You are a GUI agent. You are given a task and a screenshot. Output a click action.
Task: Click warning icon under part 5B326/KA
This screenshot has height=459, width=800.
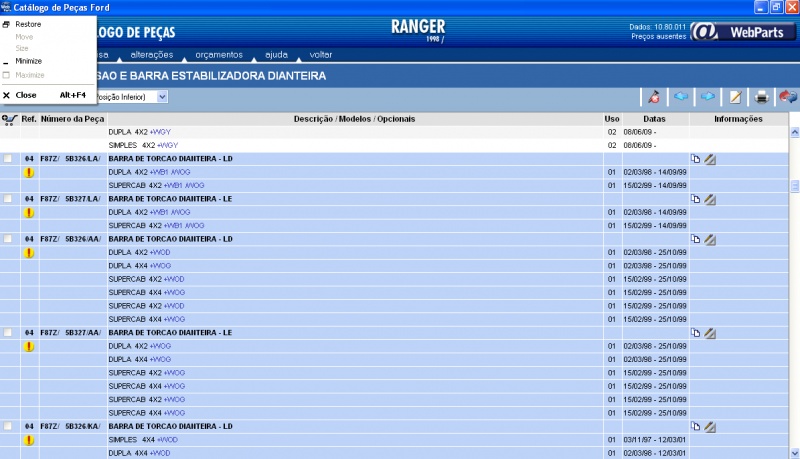pos(29,440)
